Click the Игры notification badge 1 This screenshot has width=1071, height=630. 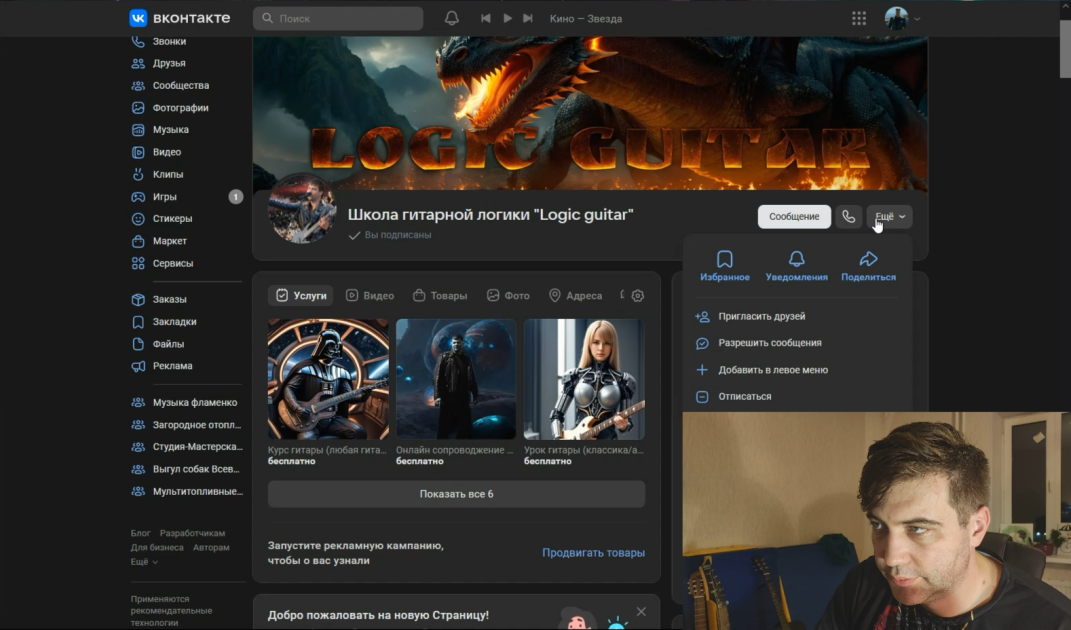tap(236, 197)
